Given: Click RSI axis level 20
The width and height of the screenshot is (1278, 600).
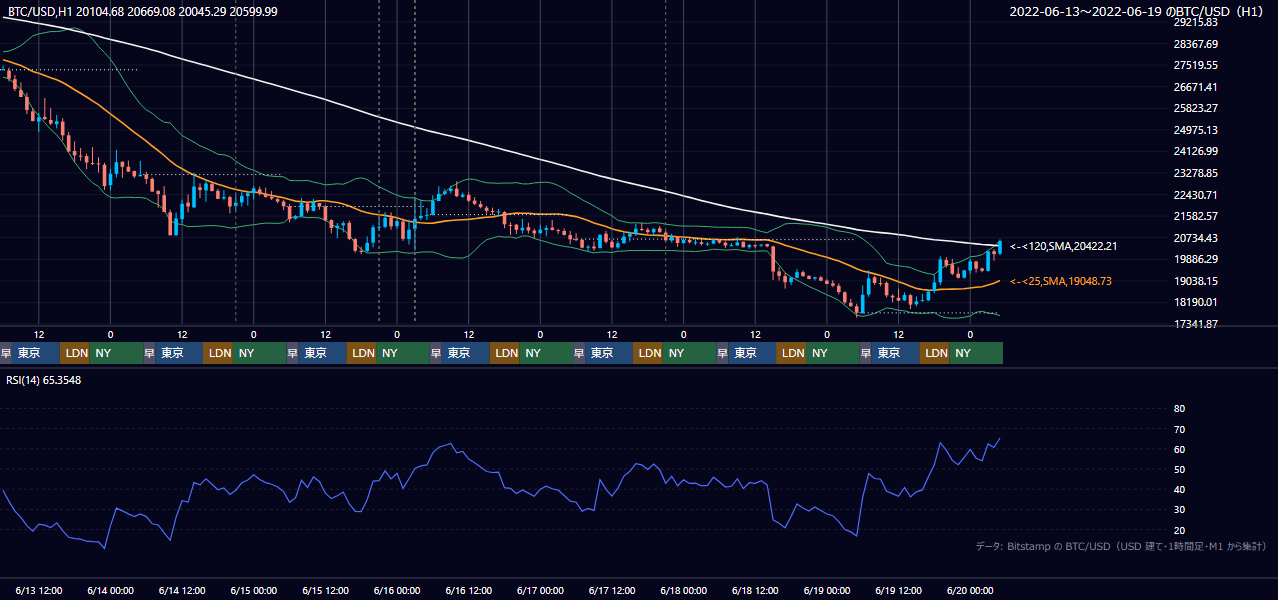Looking at the screenshot, I should tap(1179, 530).
